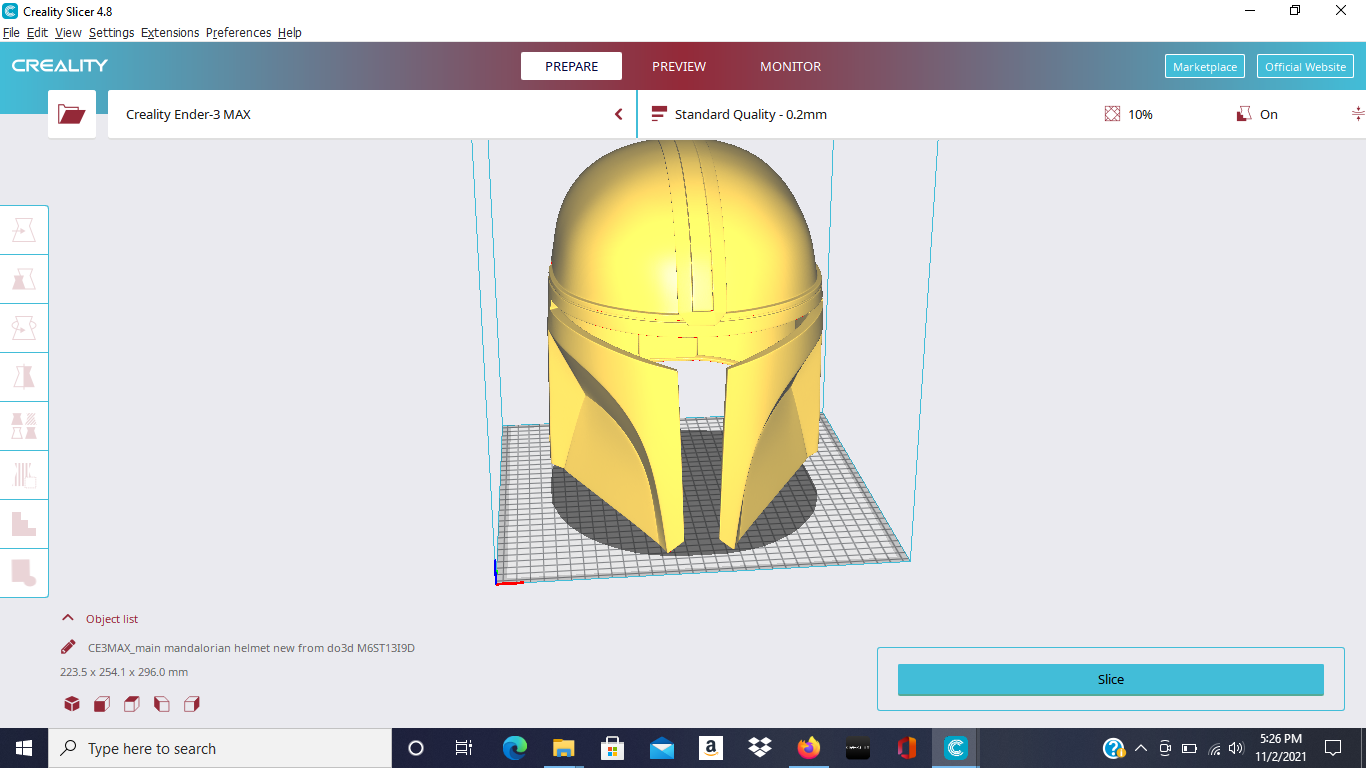Select the isometric view cube preset
Viewport: 1366px width, 768px height.
coord(71,704)
